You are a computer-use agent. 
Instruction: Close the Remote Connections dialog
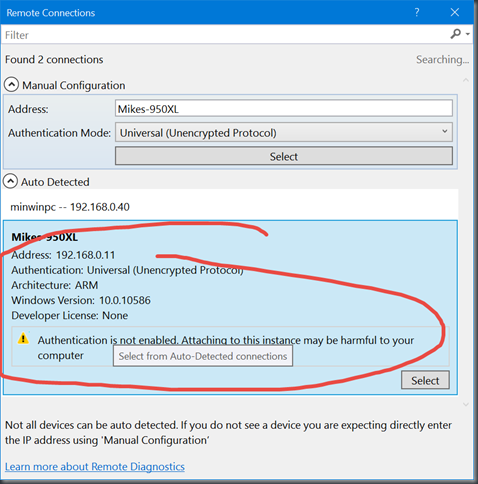coord(455,12)
